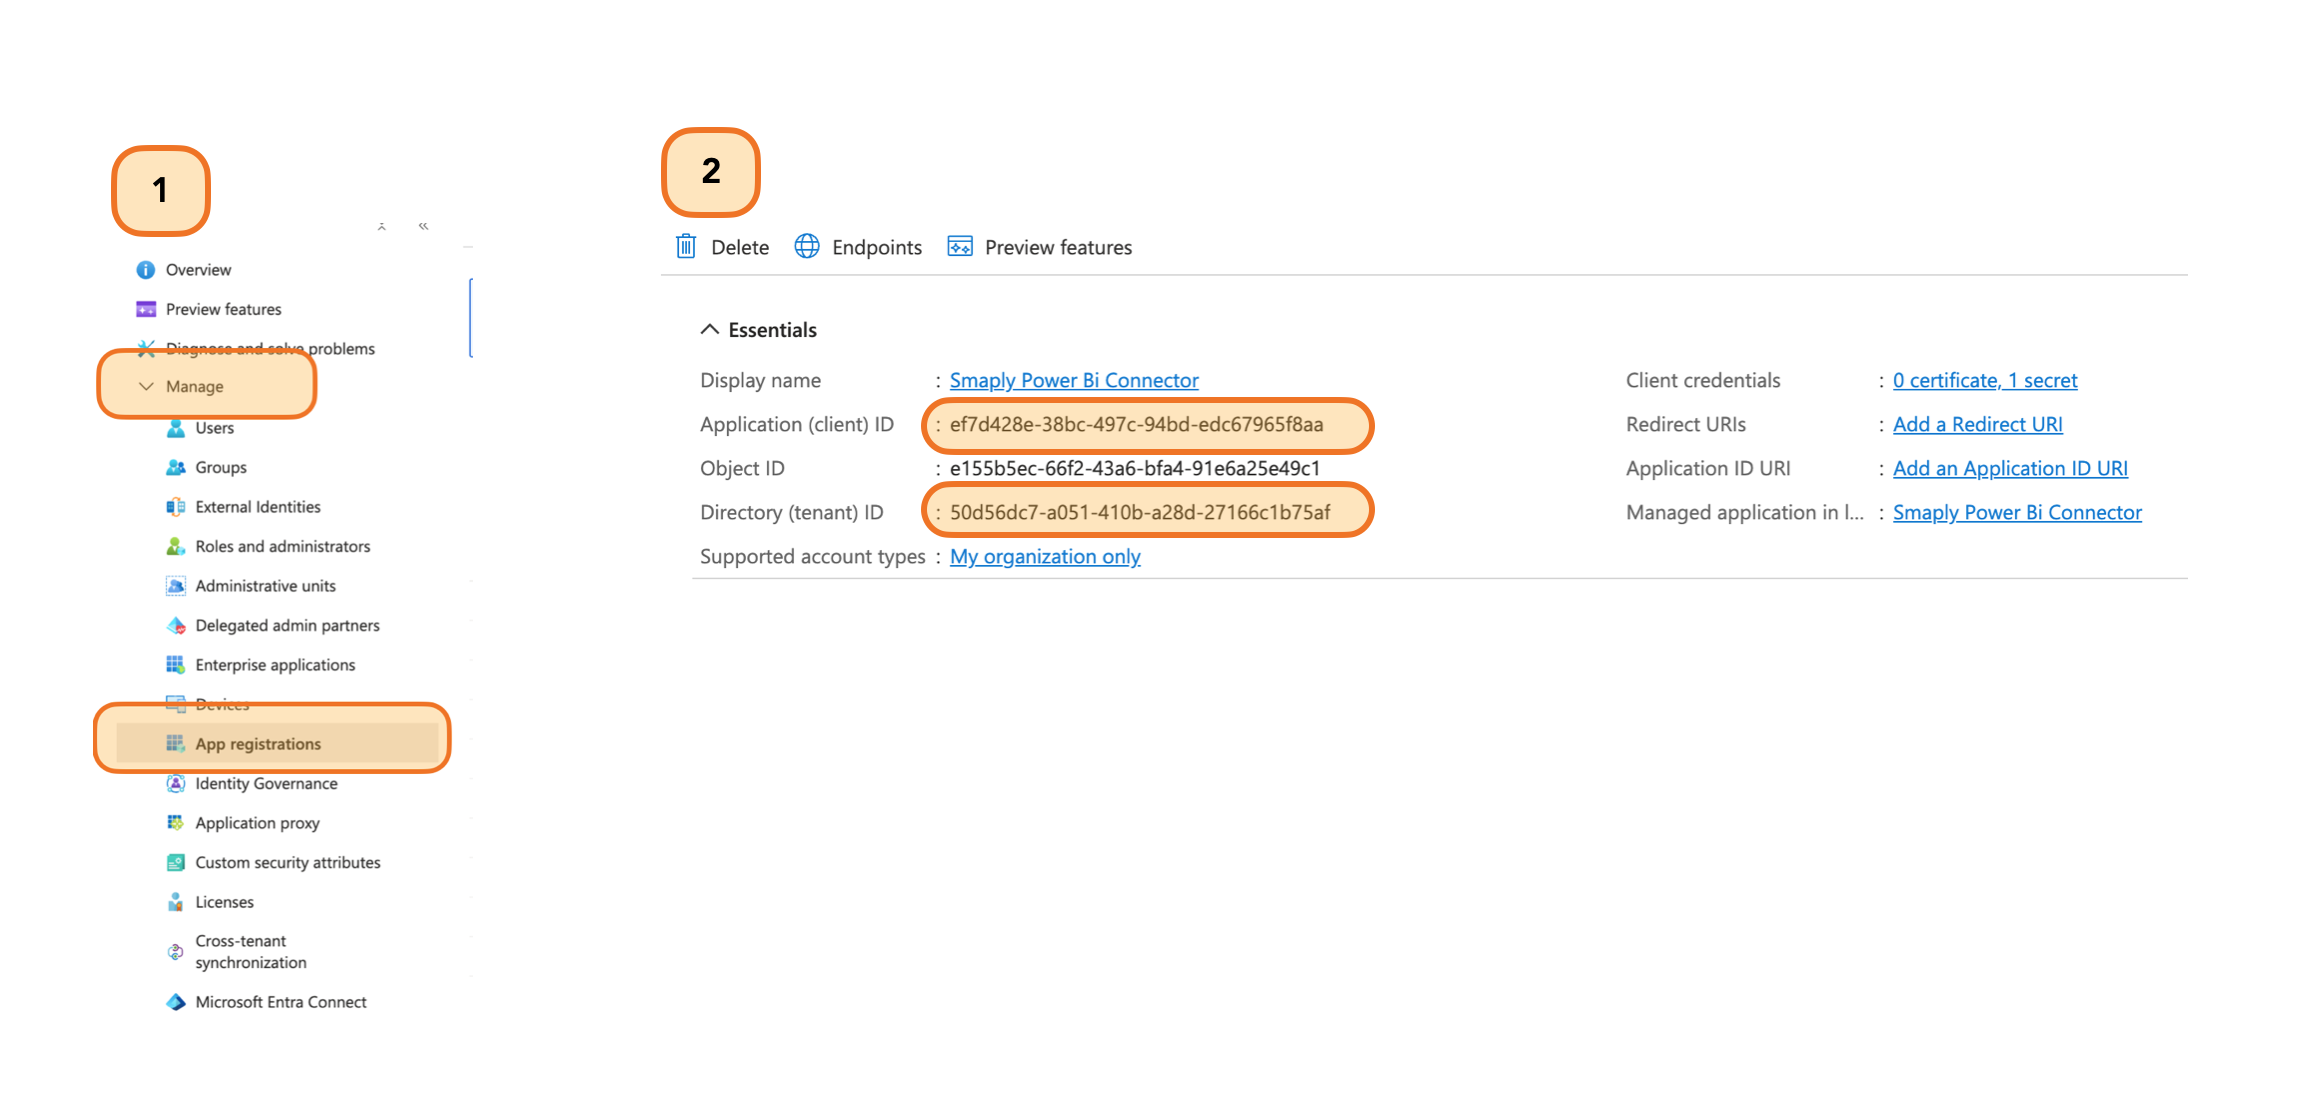Click Add a Redirect URI link
This screenshot has width=2318, height=1102.
(1978, 424)
